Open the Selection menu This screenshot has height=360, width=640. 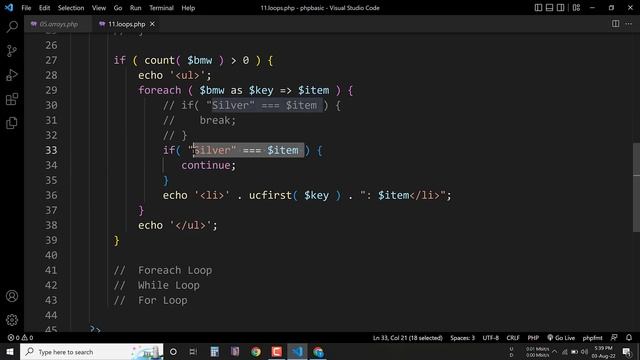71,8
